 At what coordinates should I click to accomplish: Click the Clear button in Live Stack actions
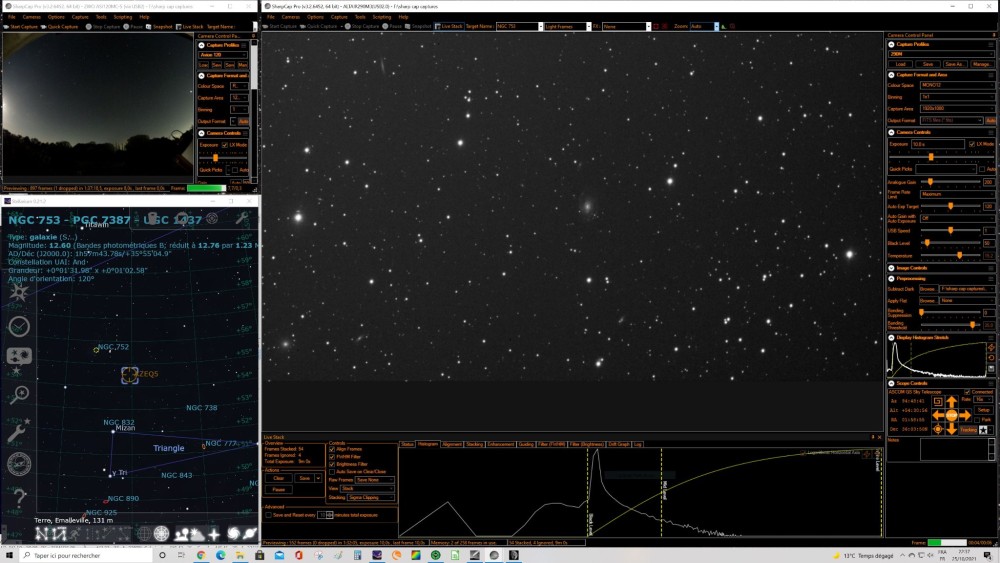(x=279, y=478)
